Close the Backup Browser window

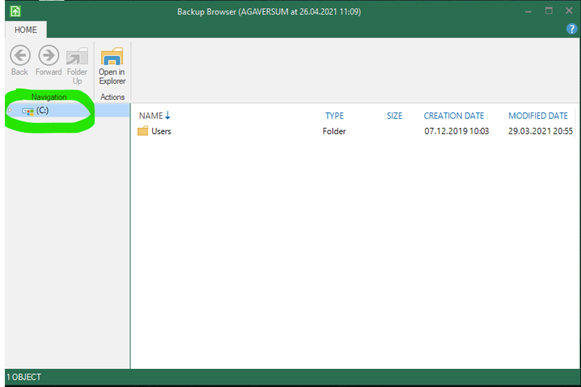569,11
